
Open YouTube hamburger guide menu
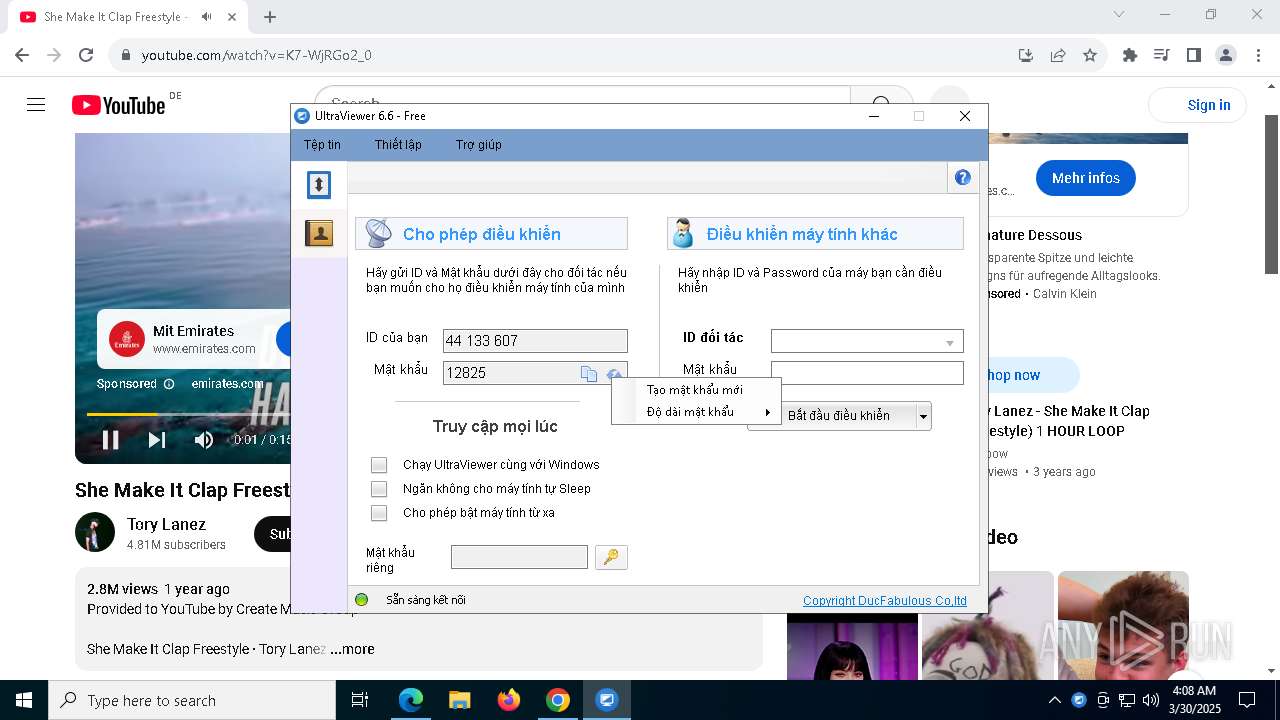pos(36,105)
